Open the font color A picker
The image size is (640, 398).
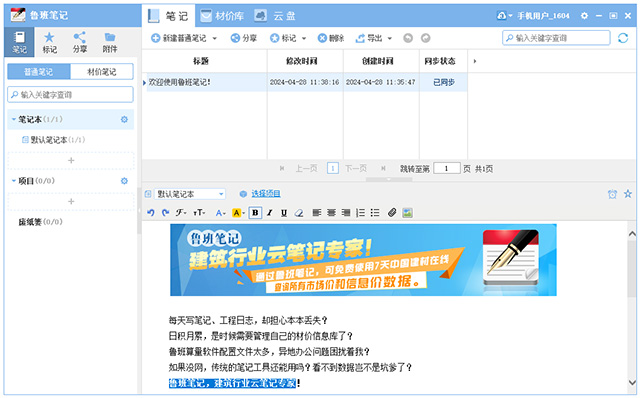pos(220,213)
